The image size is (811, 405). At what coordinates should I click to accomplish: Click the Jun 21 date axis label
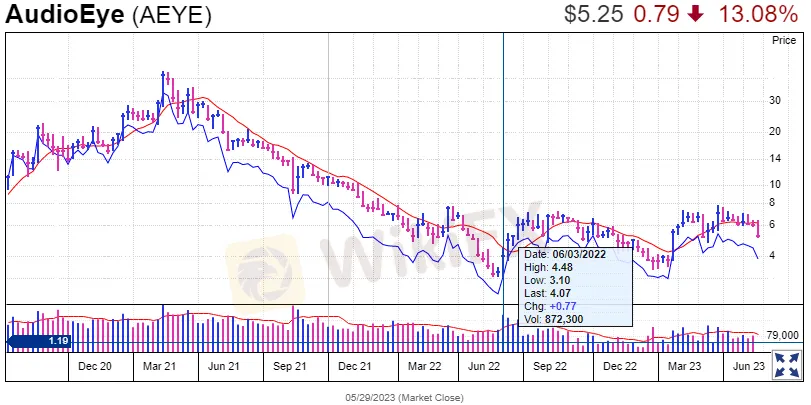pyautogui.click(x=223, y=366)
